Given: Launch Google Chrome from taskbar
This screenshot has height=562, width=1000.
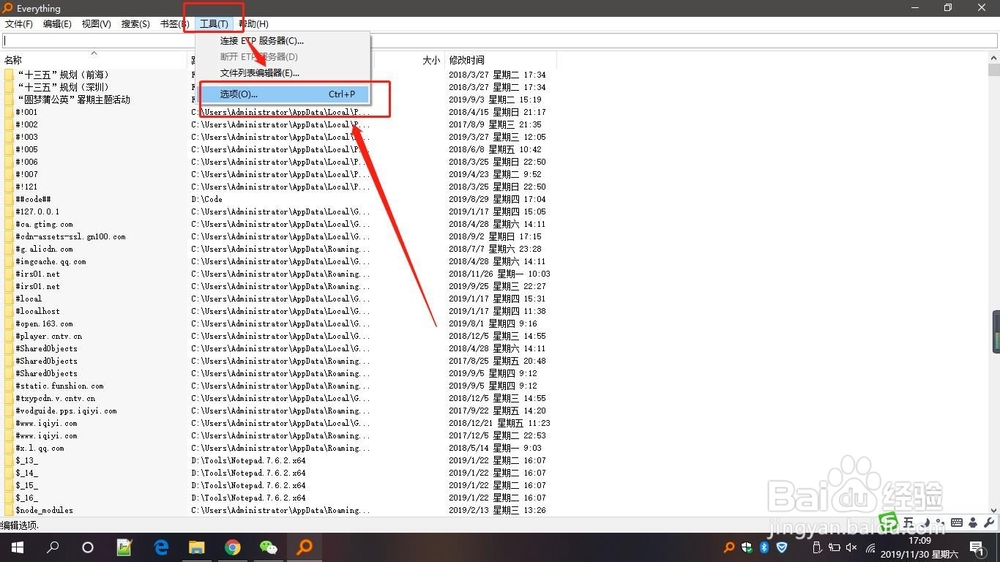Looking at the screenshot, I should 233,547.
